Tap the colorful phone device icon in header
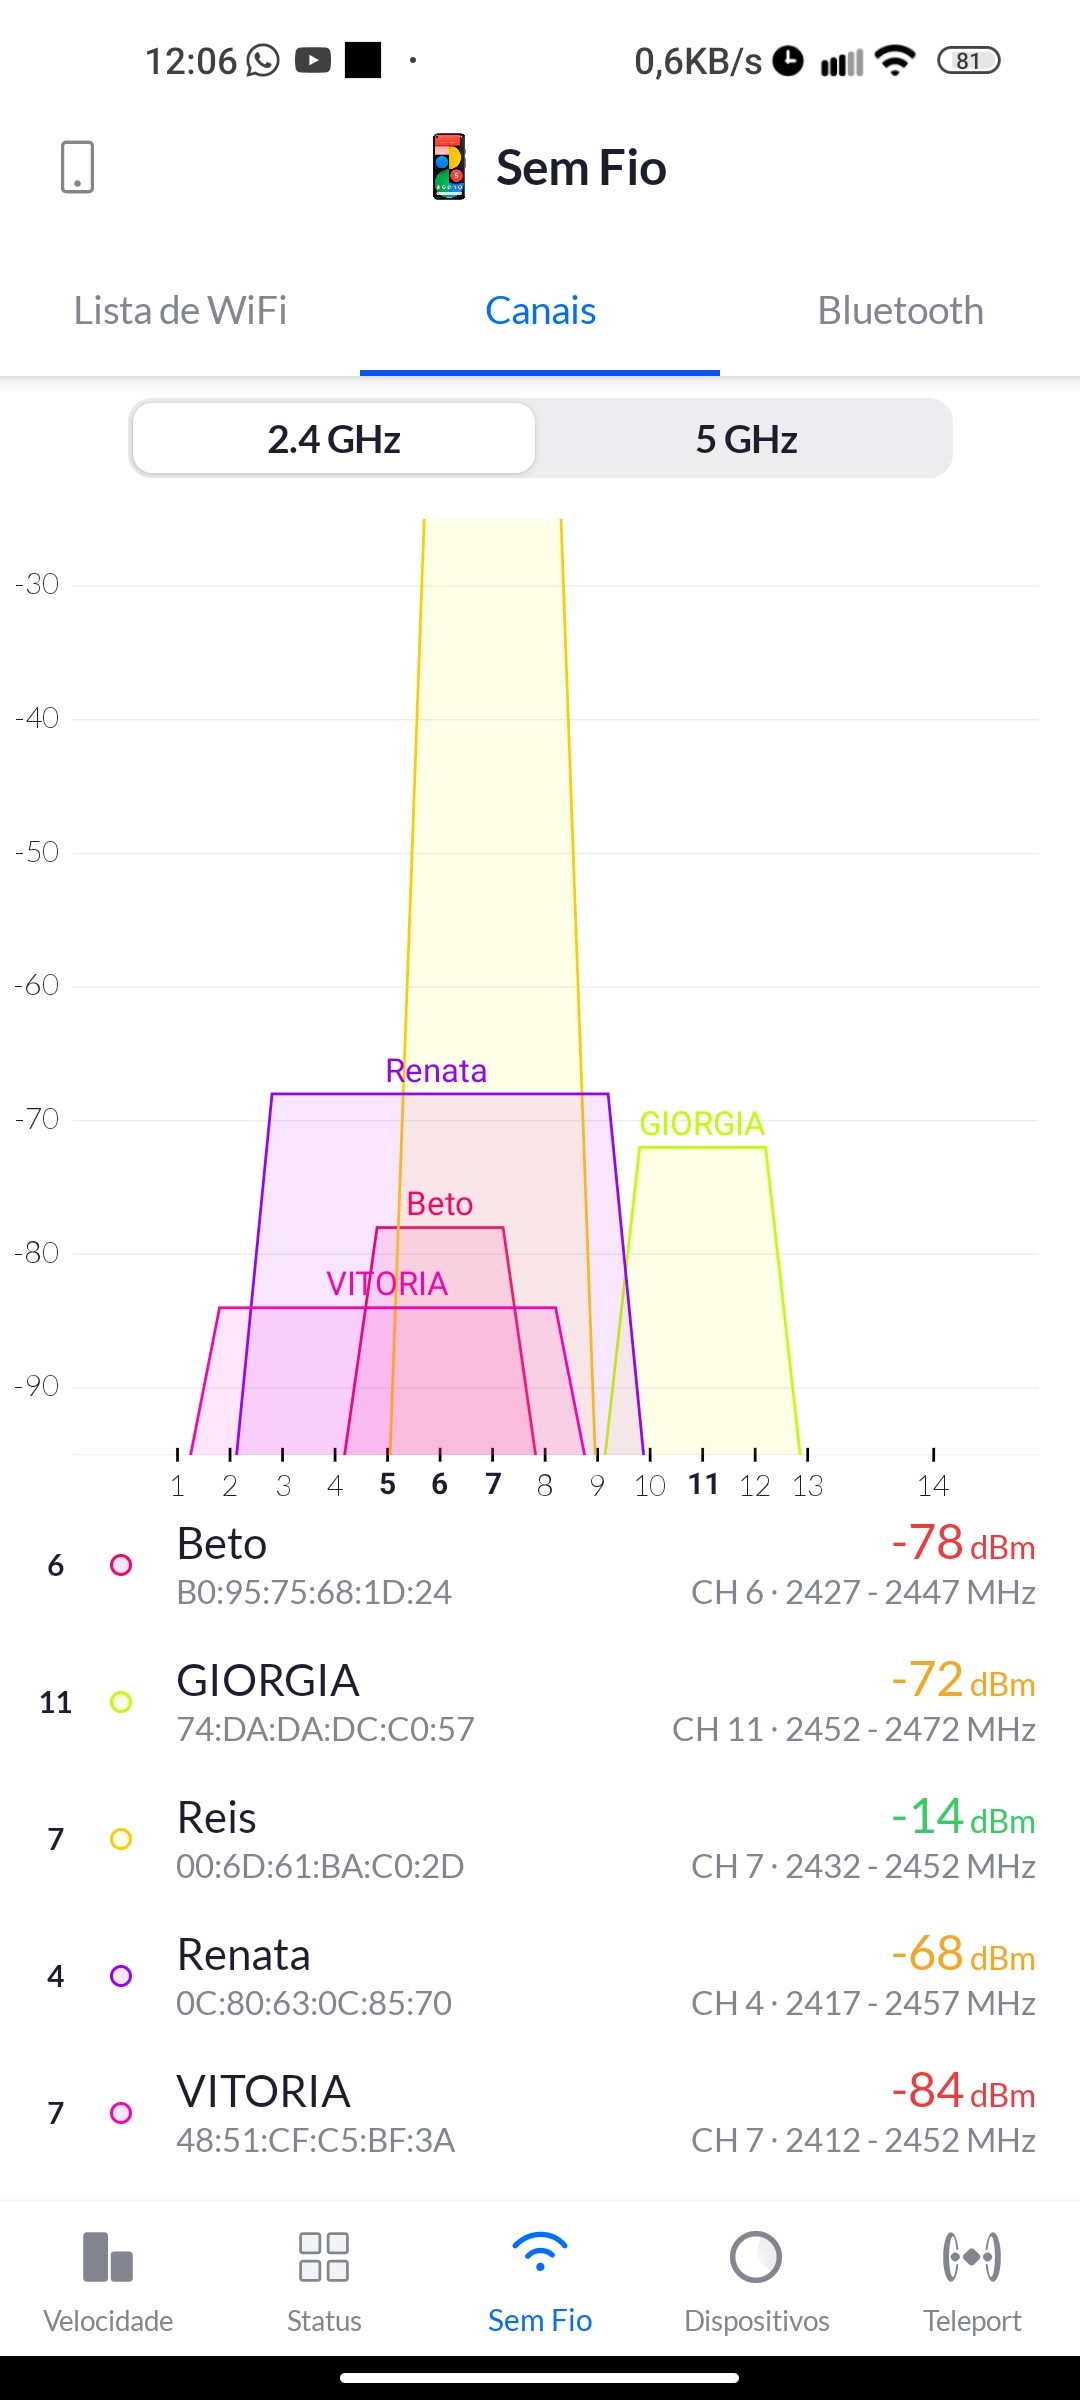The image size is (1080, 2400). coord(449,167)
